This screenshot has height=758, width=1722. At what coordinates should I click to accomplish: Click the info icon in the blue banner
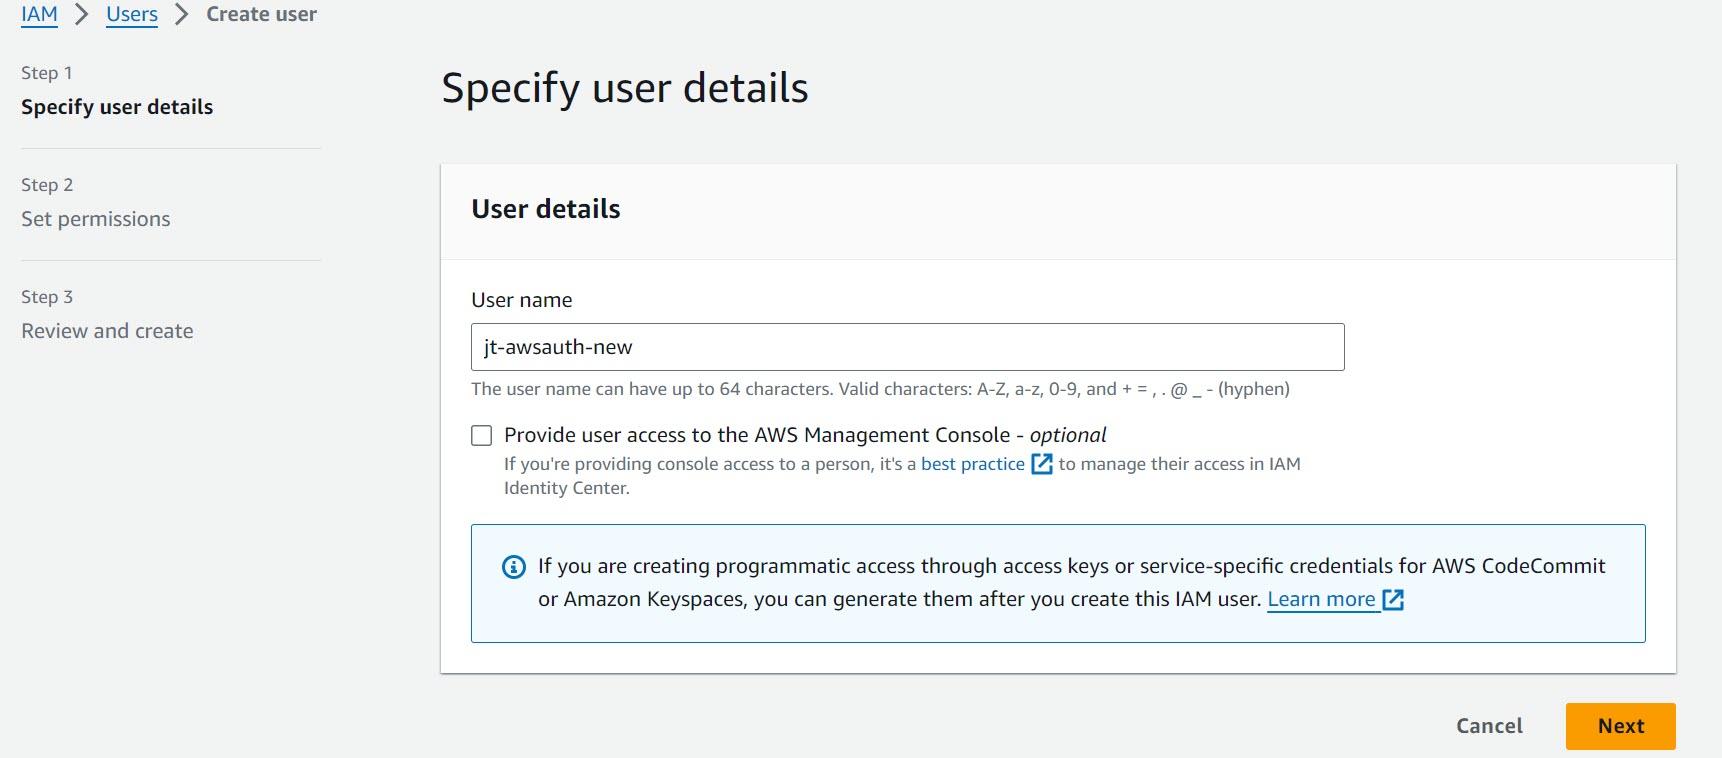pyautogui.click(x=512, y=567)
